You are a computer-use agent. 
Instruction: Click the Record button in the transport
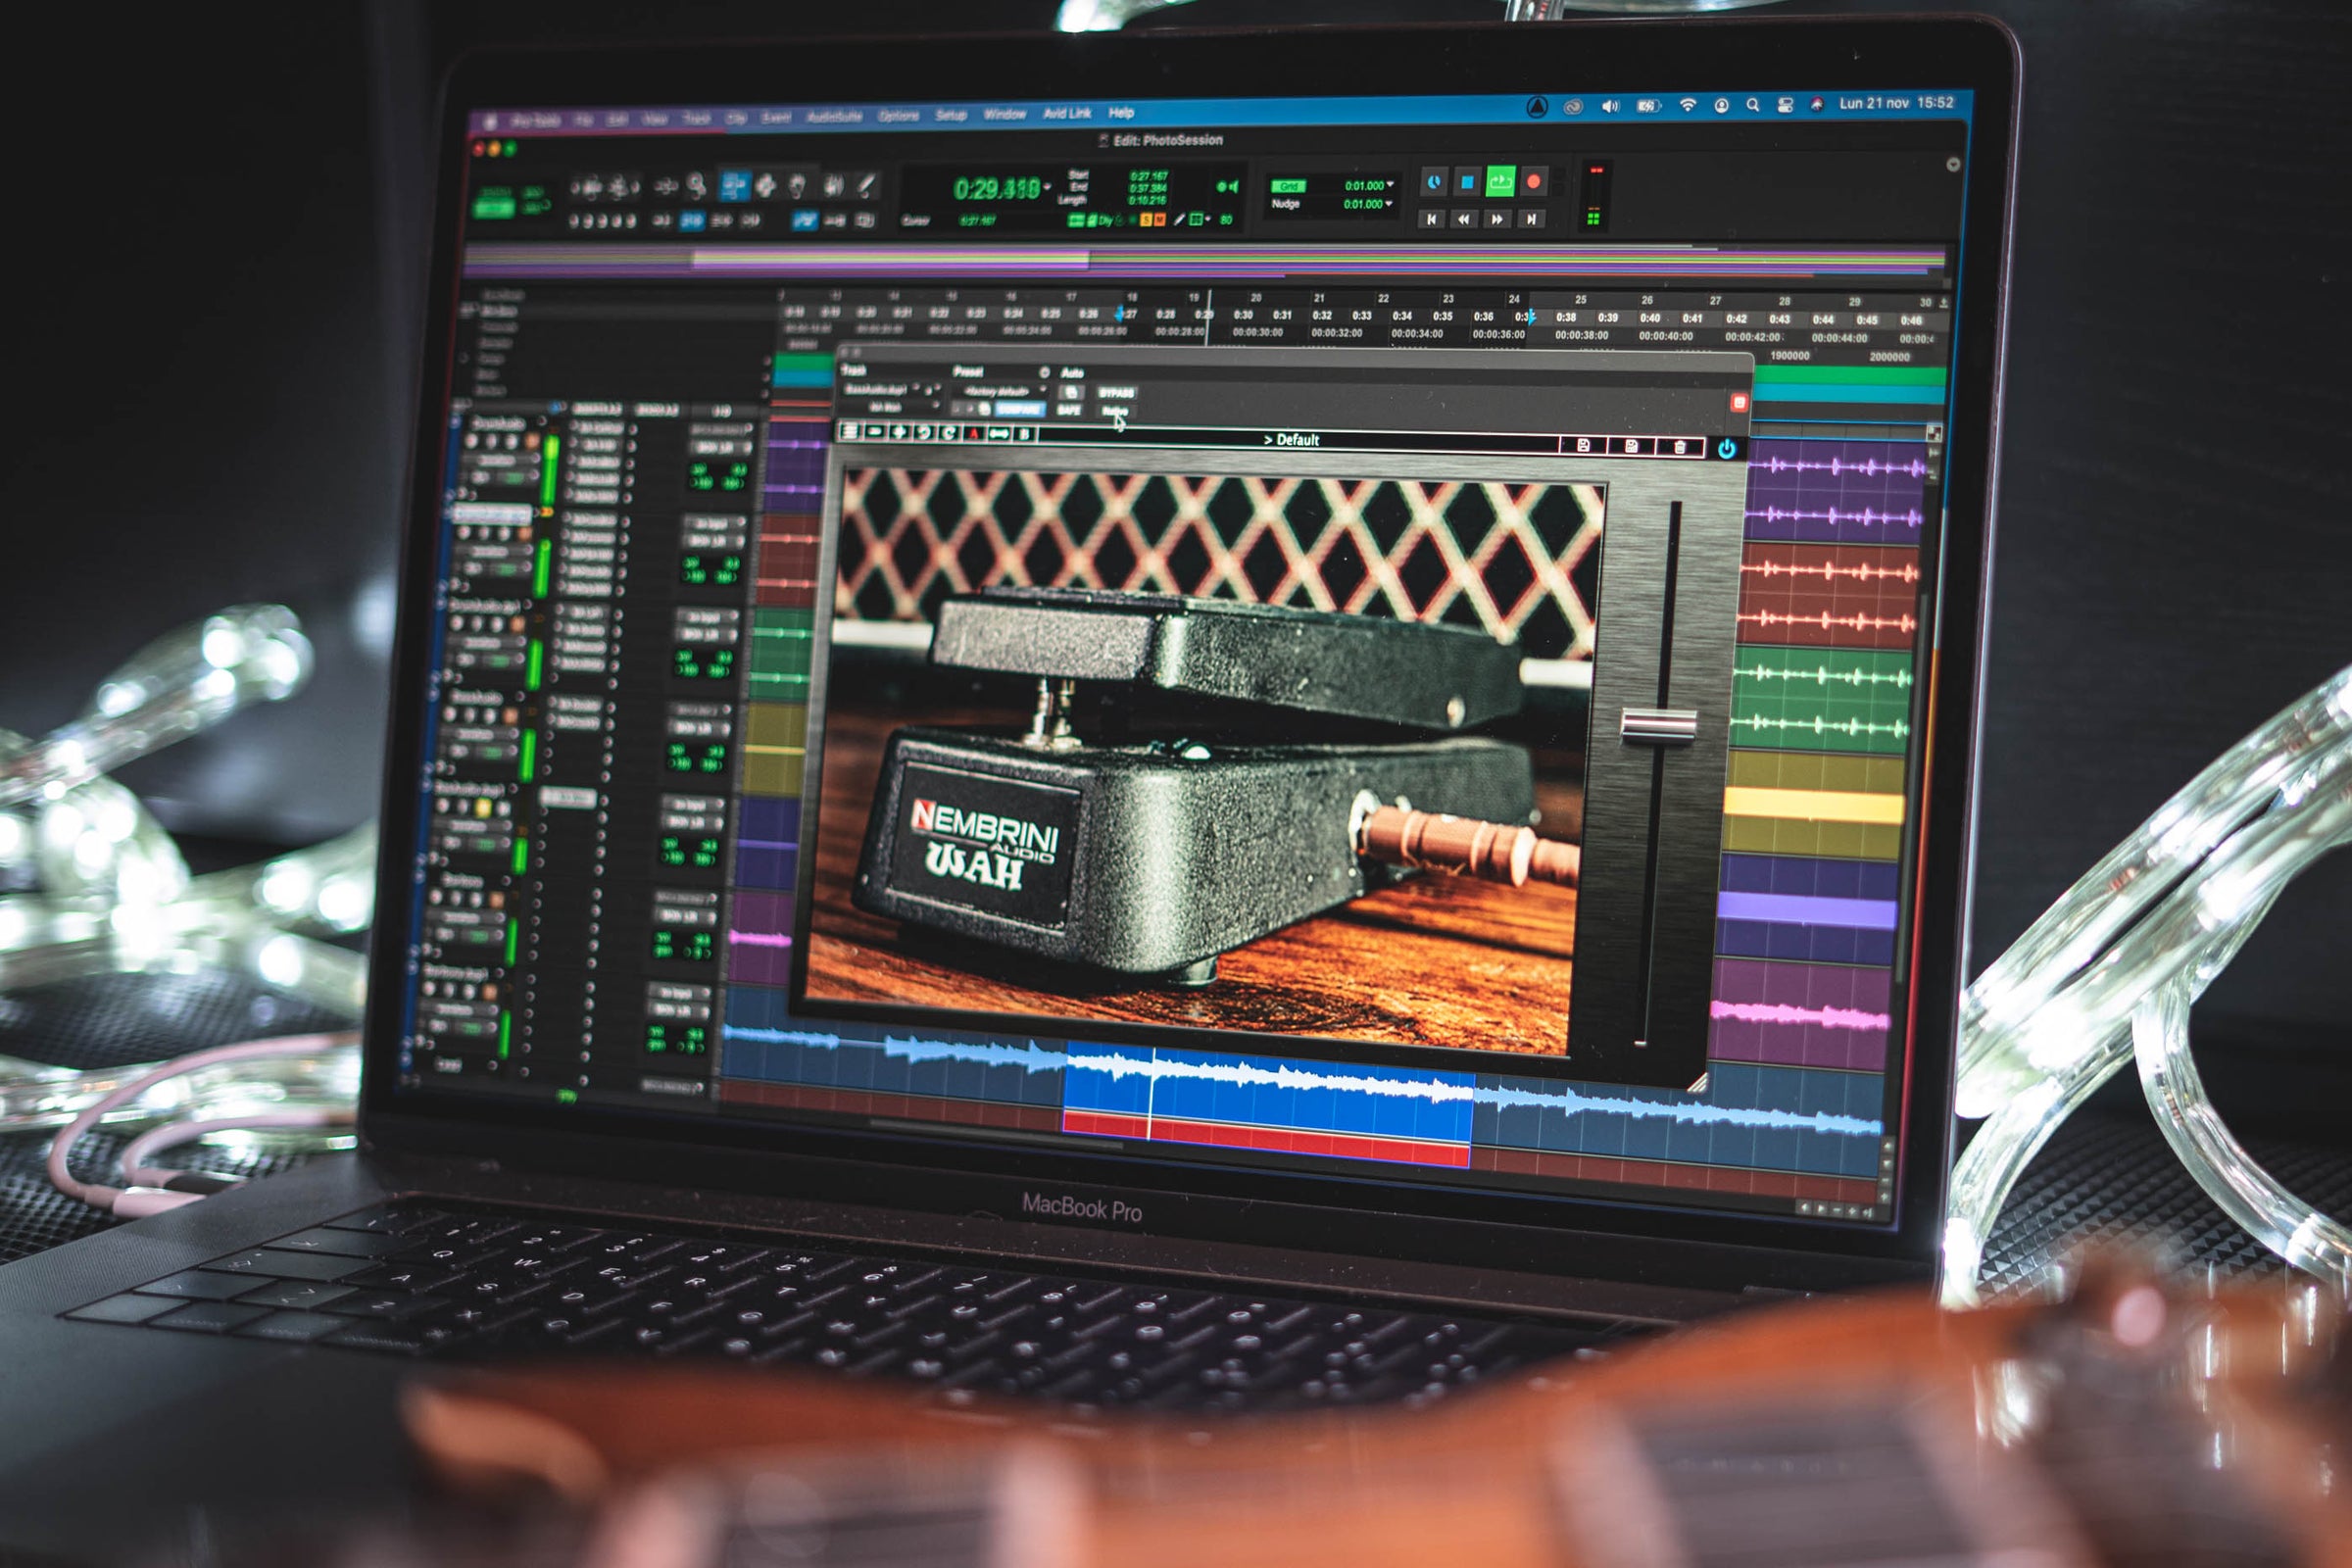(1533, 182)
